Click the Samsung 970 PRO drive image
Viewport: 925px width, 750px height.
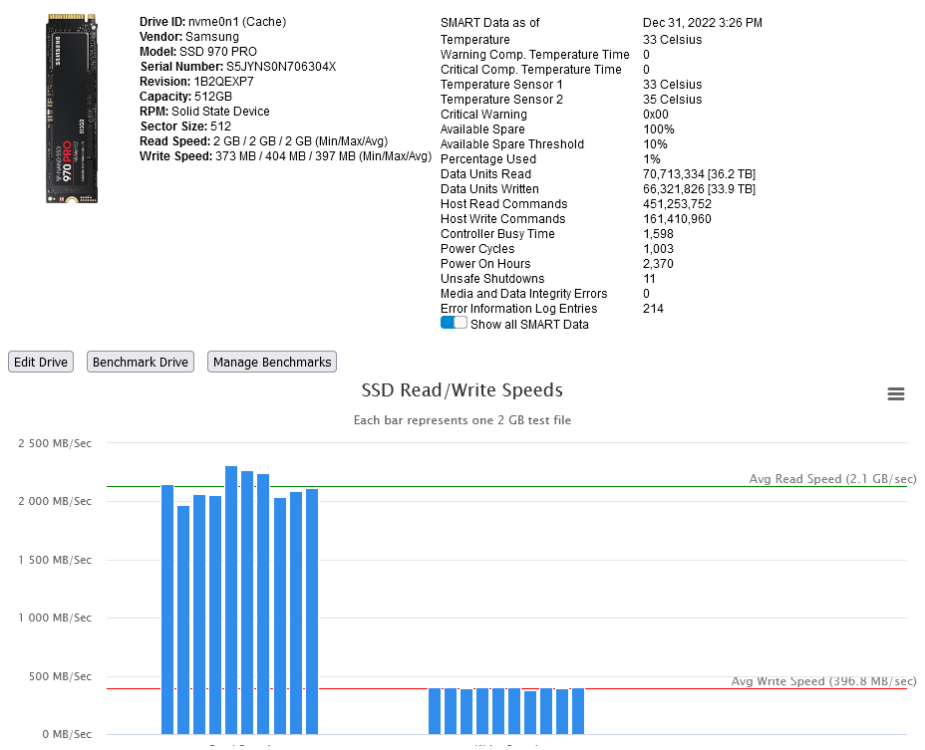click(x=72, y=109)
